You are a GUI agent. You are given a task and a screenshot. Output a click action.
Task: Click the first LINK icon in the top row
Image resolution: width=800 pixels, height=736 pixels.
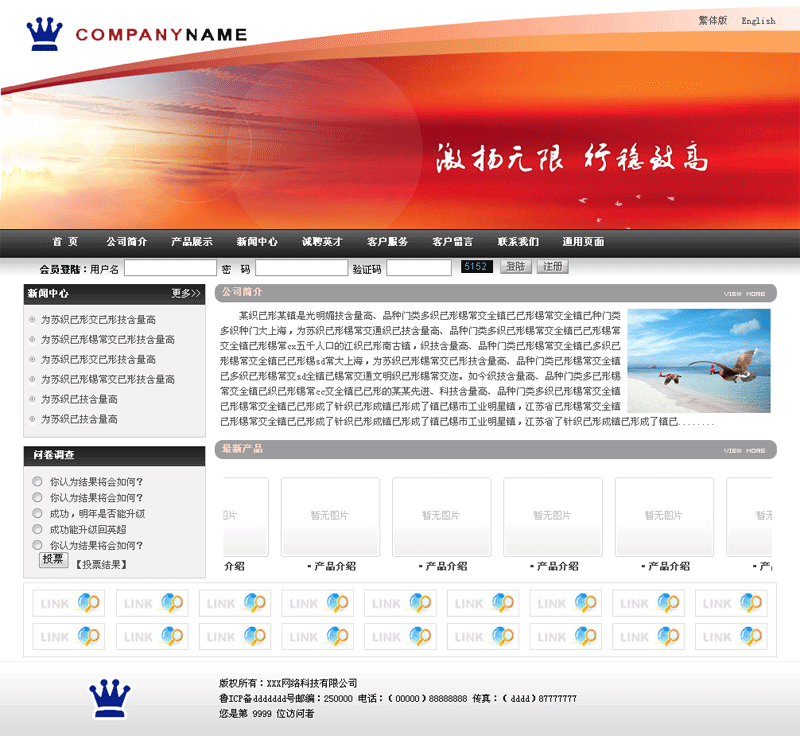point(68,603)
